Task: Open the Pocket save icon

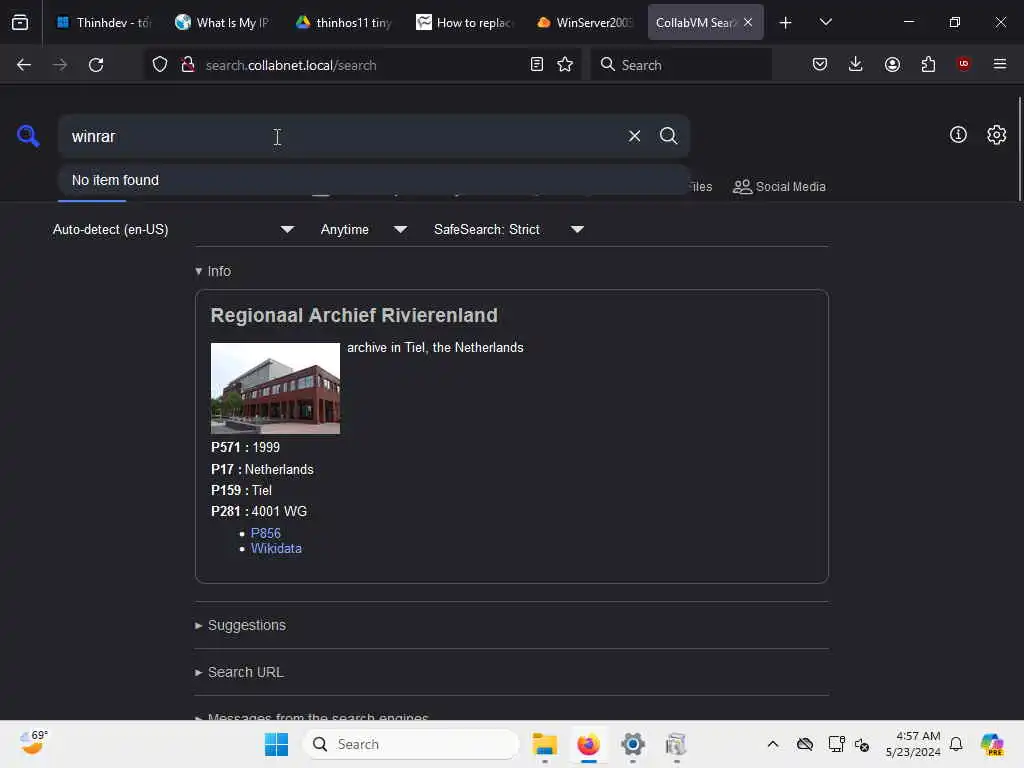Action: [820, 64]
